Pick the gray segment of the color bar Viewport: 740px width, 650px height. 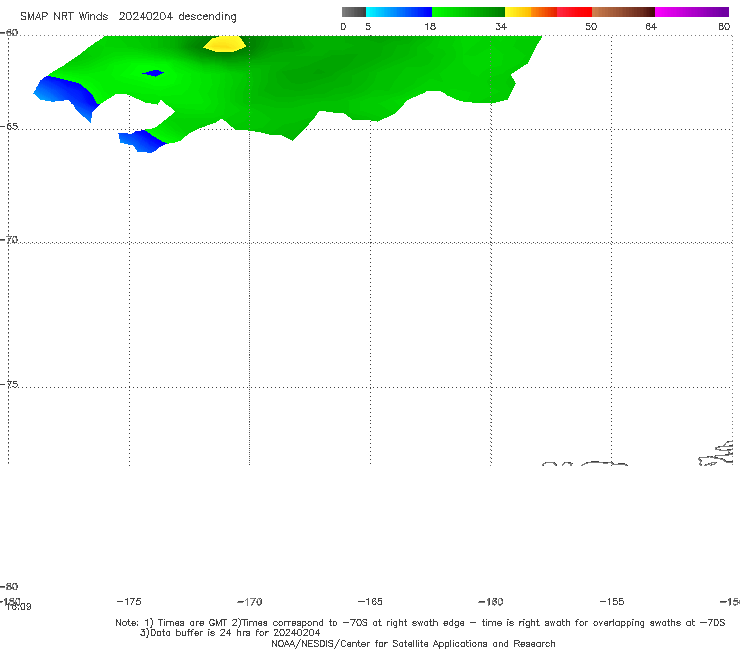353,12
